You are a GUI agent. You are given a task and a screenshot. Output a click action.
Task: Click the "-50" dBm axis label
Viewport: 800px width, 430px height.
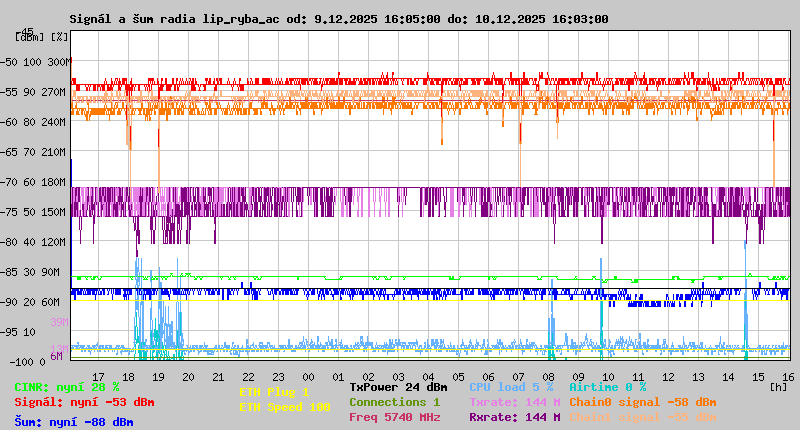[x=9, y=62]
